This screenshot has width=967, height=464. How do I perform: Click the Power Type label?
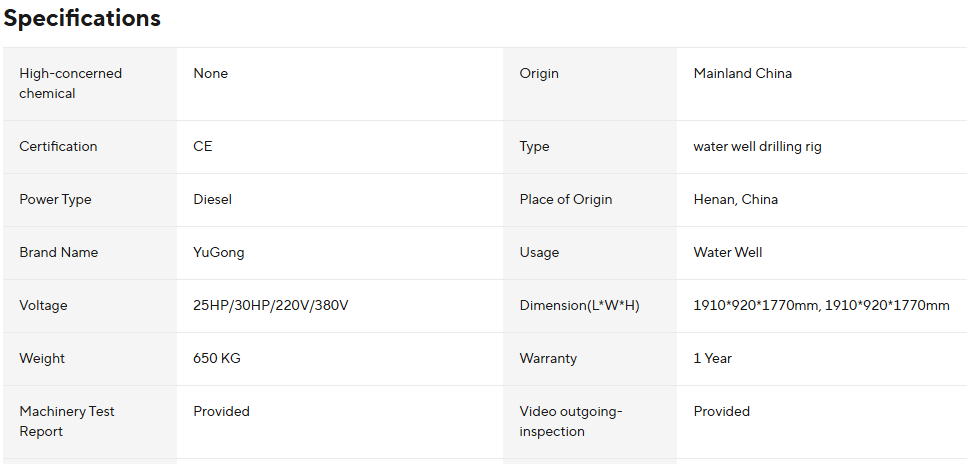(55, 199)
